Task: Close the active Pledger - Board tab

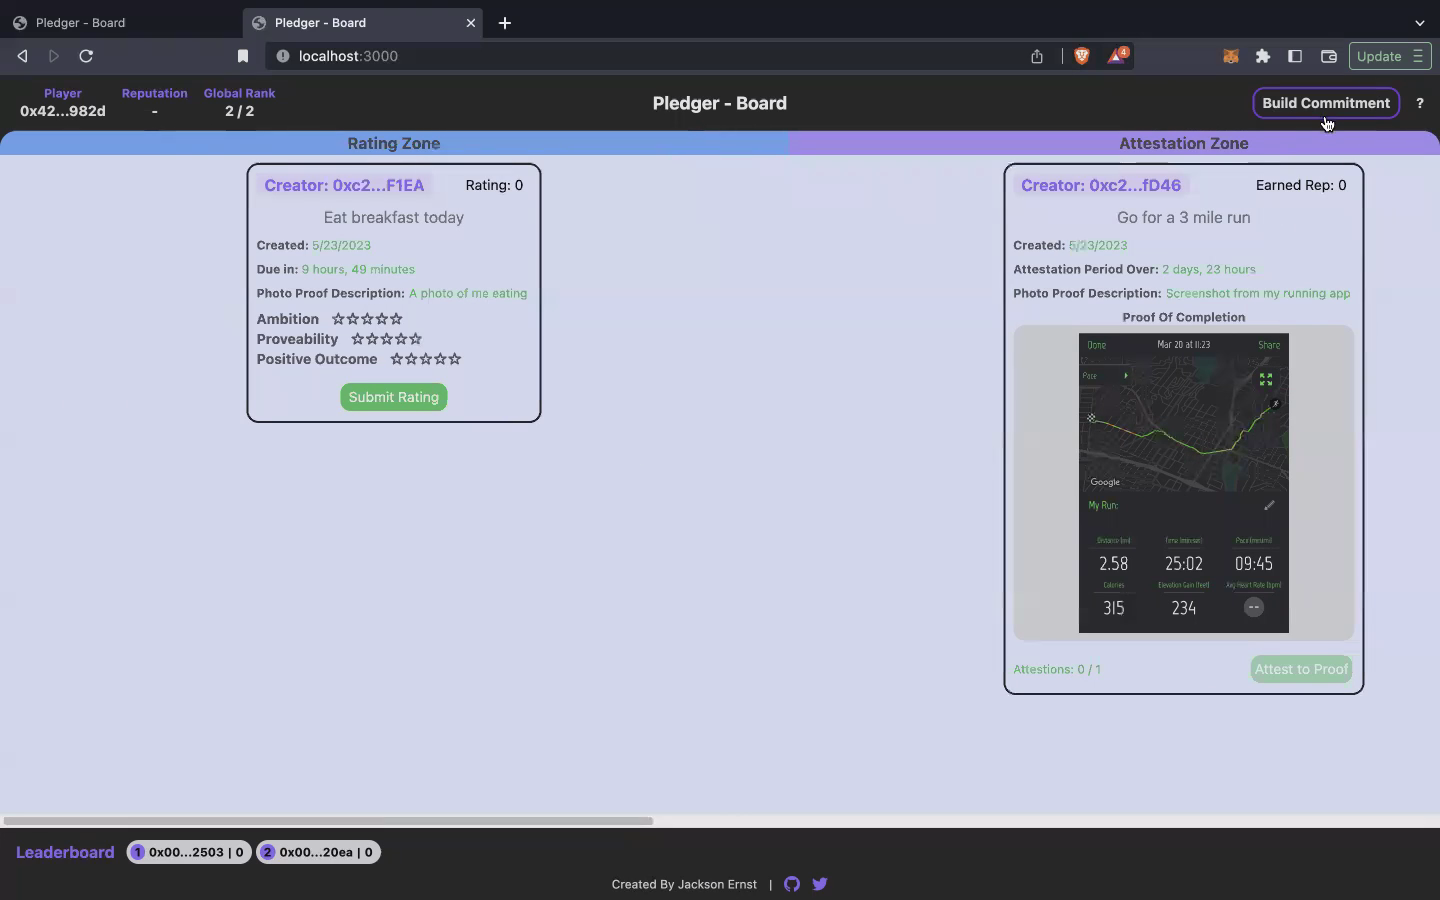Action: pyautogui.click(x=471, y=22)
